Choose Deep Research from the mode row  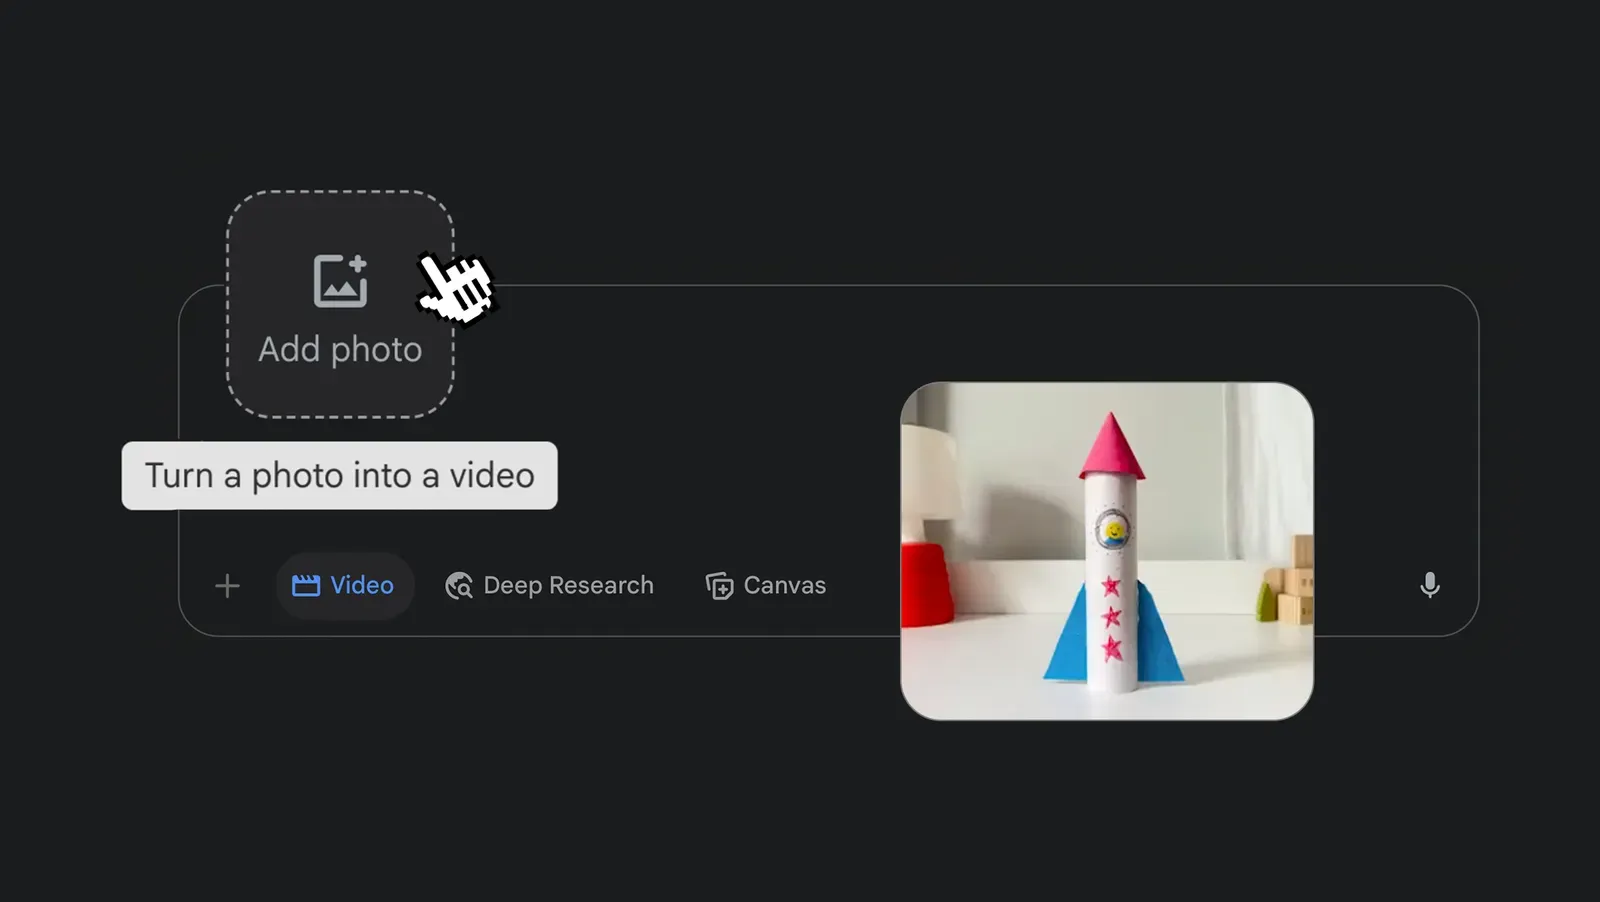pyautogui.click(x=568, y=585)
